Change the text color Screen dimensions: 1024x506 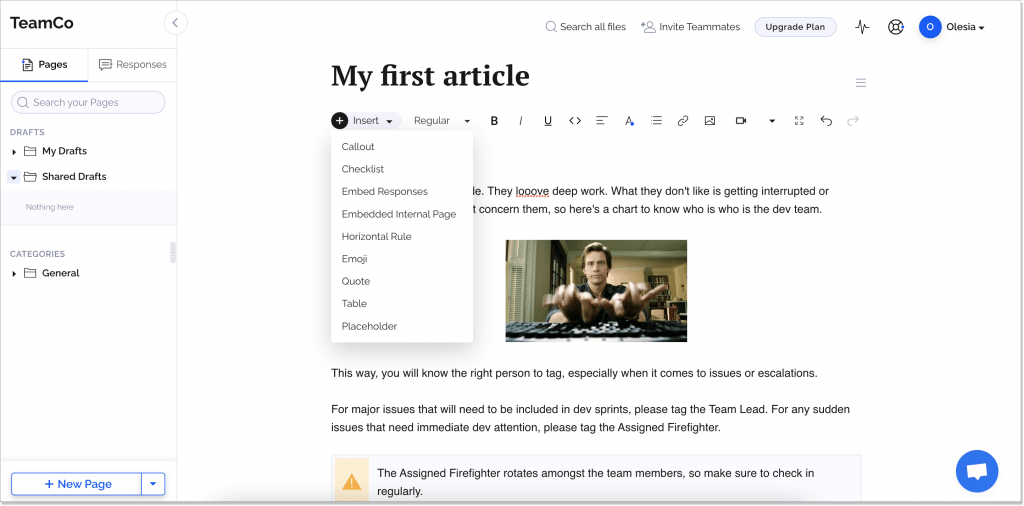tap(629, 121)
